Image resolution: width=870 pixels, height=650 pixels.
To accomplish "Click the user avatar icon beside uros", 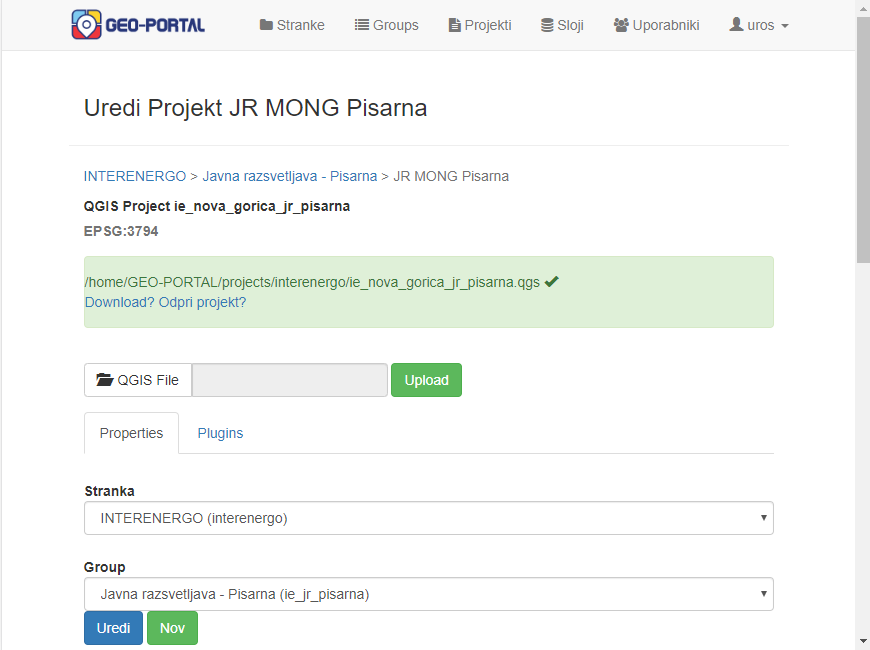I will pyautogui.click(x=736, y=24).
